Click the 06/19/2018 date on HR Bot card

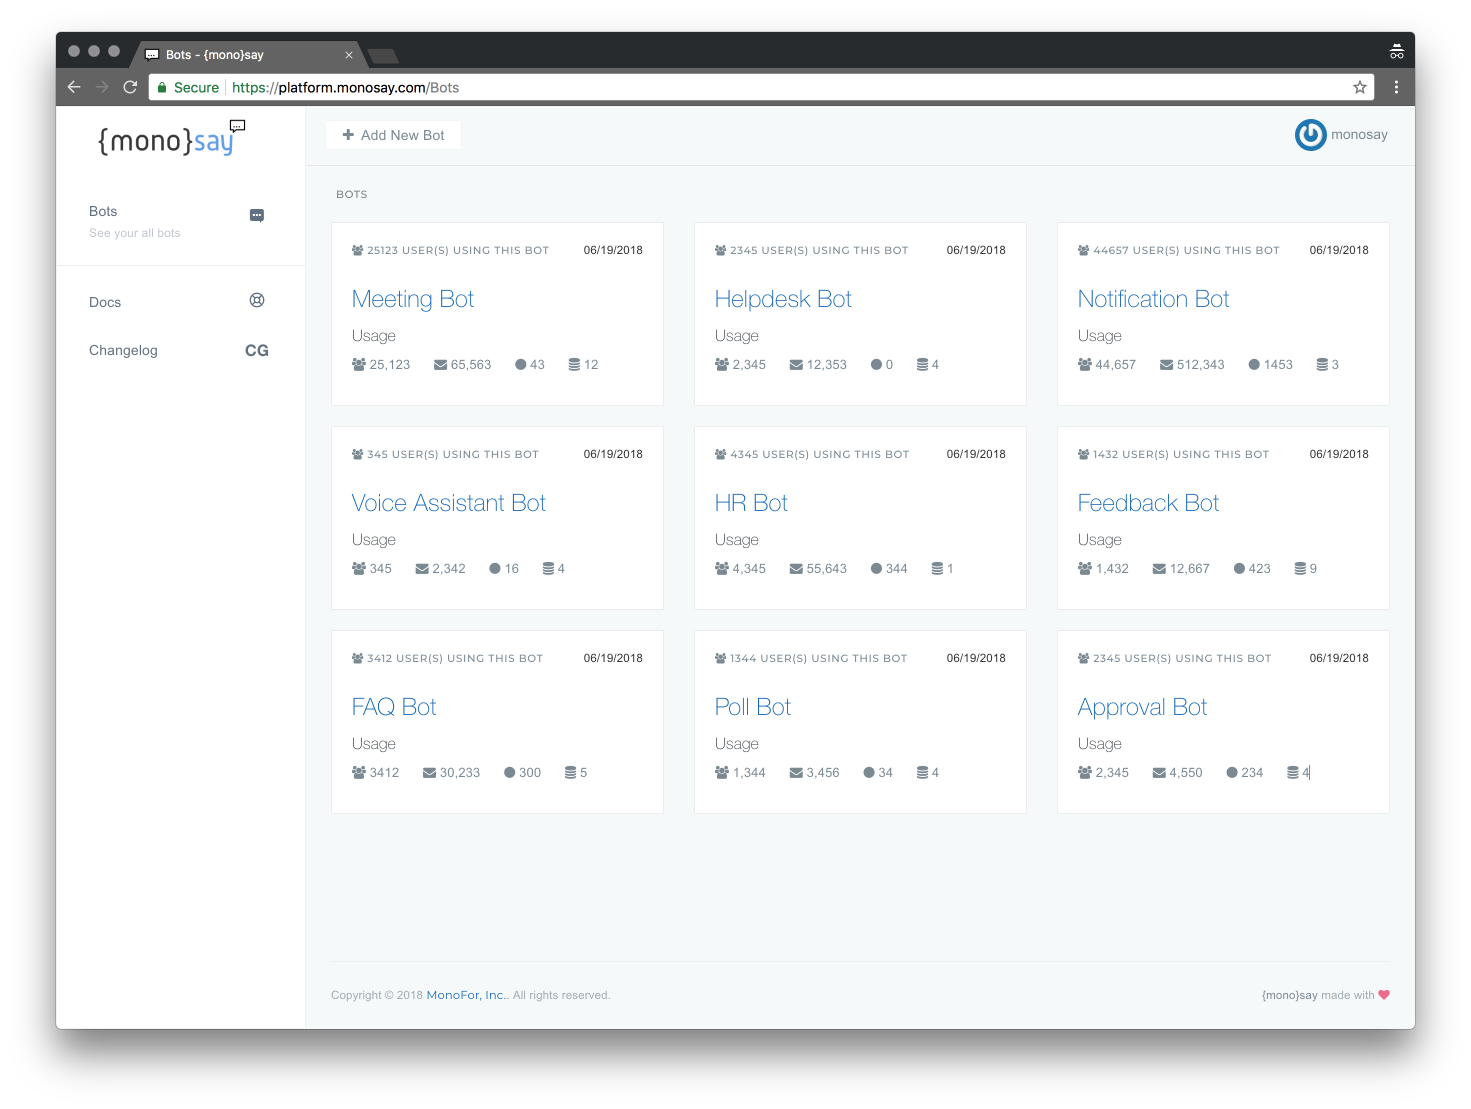[976, 454]
